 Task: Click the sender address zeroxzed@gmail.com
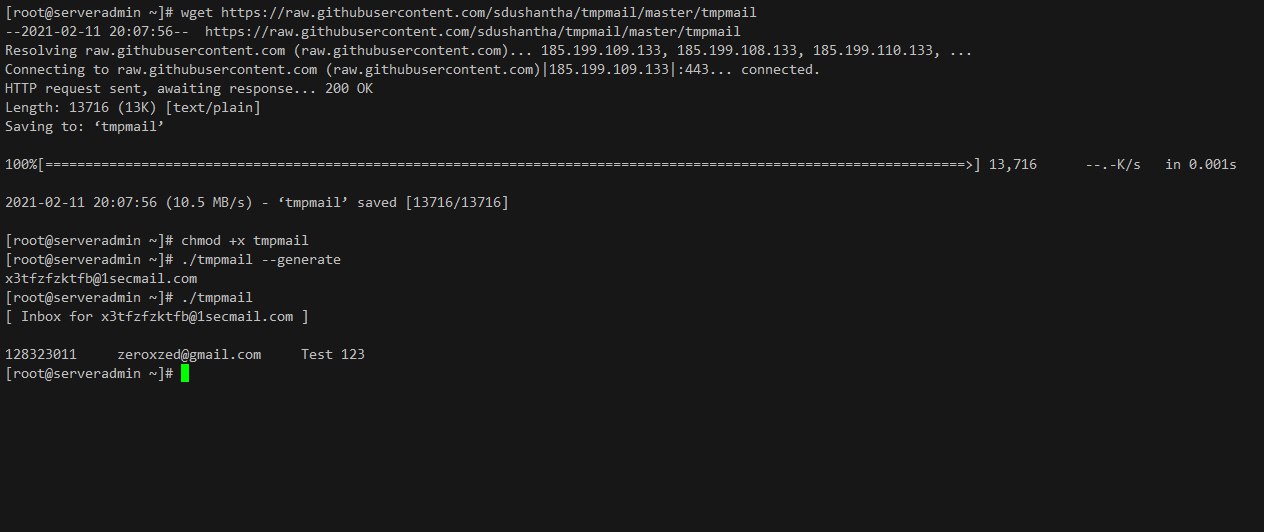[189, 354]
